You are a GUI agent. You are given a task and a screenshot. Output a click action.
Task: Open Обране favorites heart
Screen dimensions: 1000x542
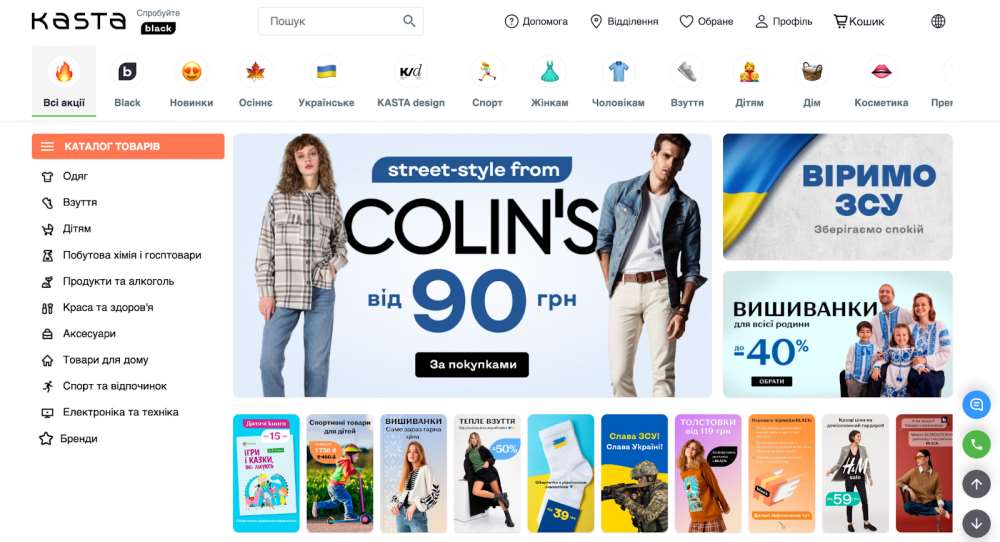(x=706, y=21)
